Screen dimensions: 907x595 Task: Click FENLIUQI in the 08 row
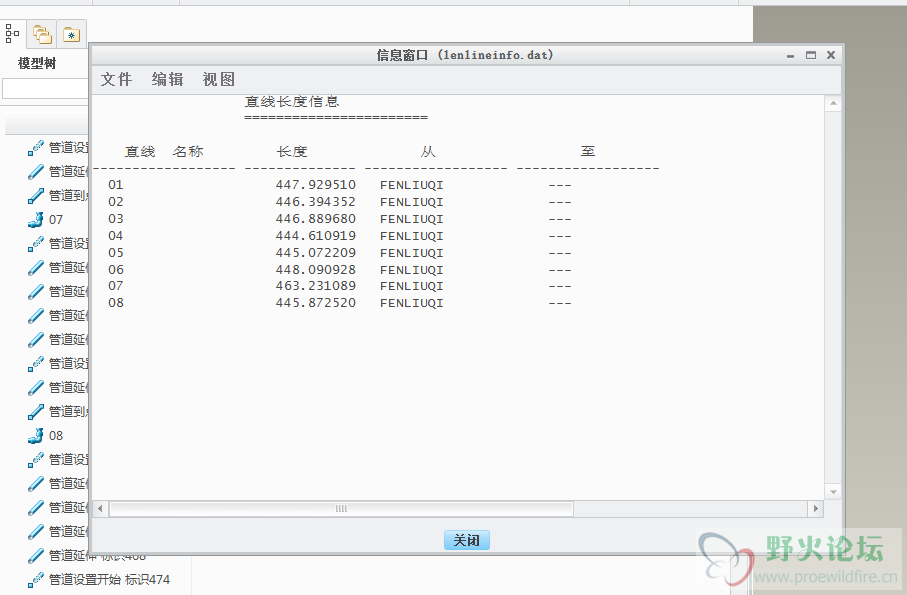(412, 303)
